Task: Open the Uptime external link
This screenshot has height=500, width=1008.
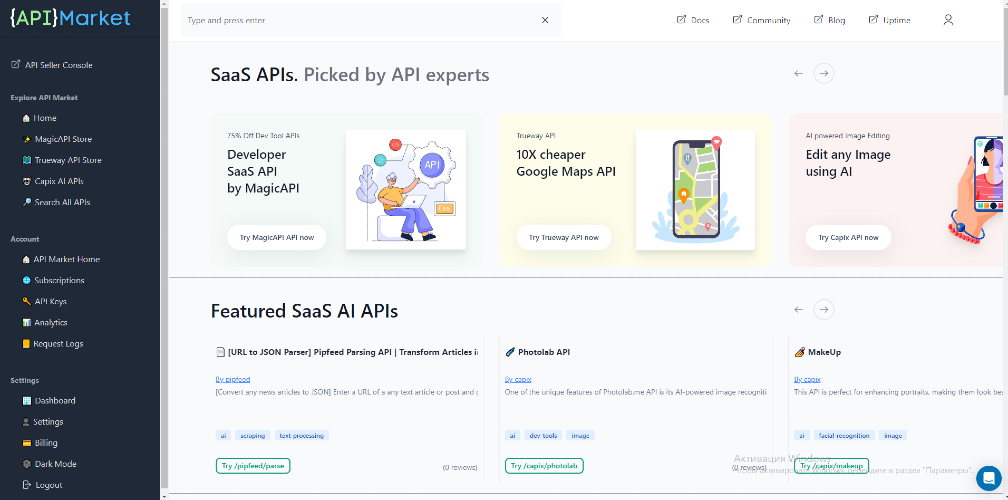Action: click(x=889, y=20)
